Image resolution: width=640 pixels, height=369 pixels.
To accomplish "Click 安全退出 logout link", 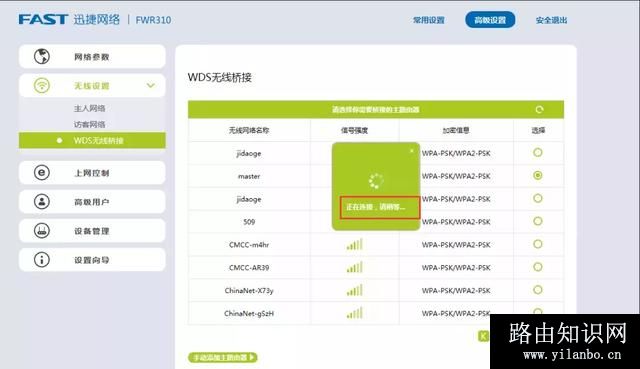I will (x=551, y=20).
